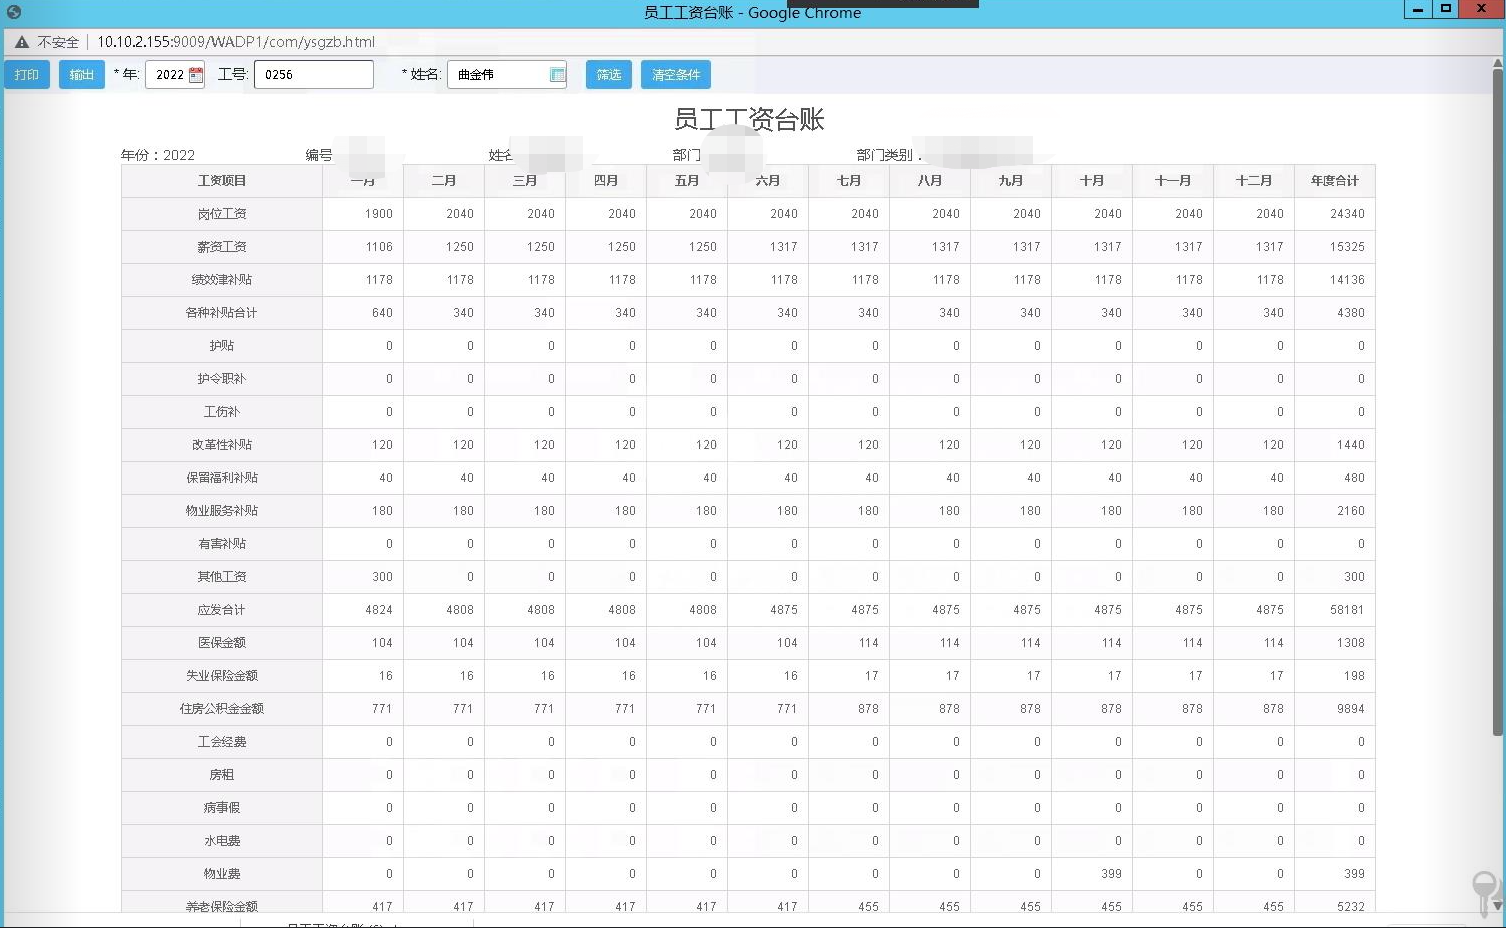Click the 水电费 row label
This screenshot has height=928, width=1506.
tap(222, 841)
